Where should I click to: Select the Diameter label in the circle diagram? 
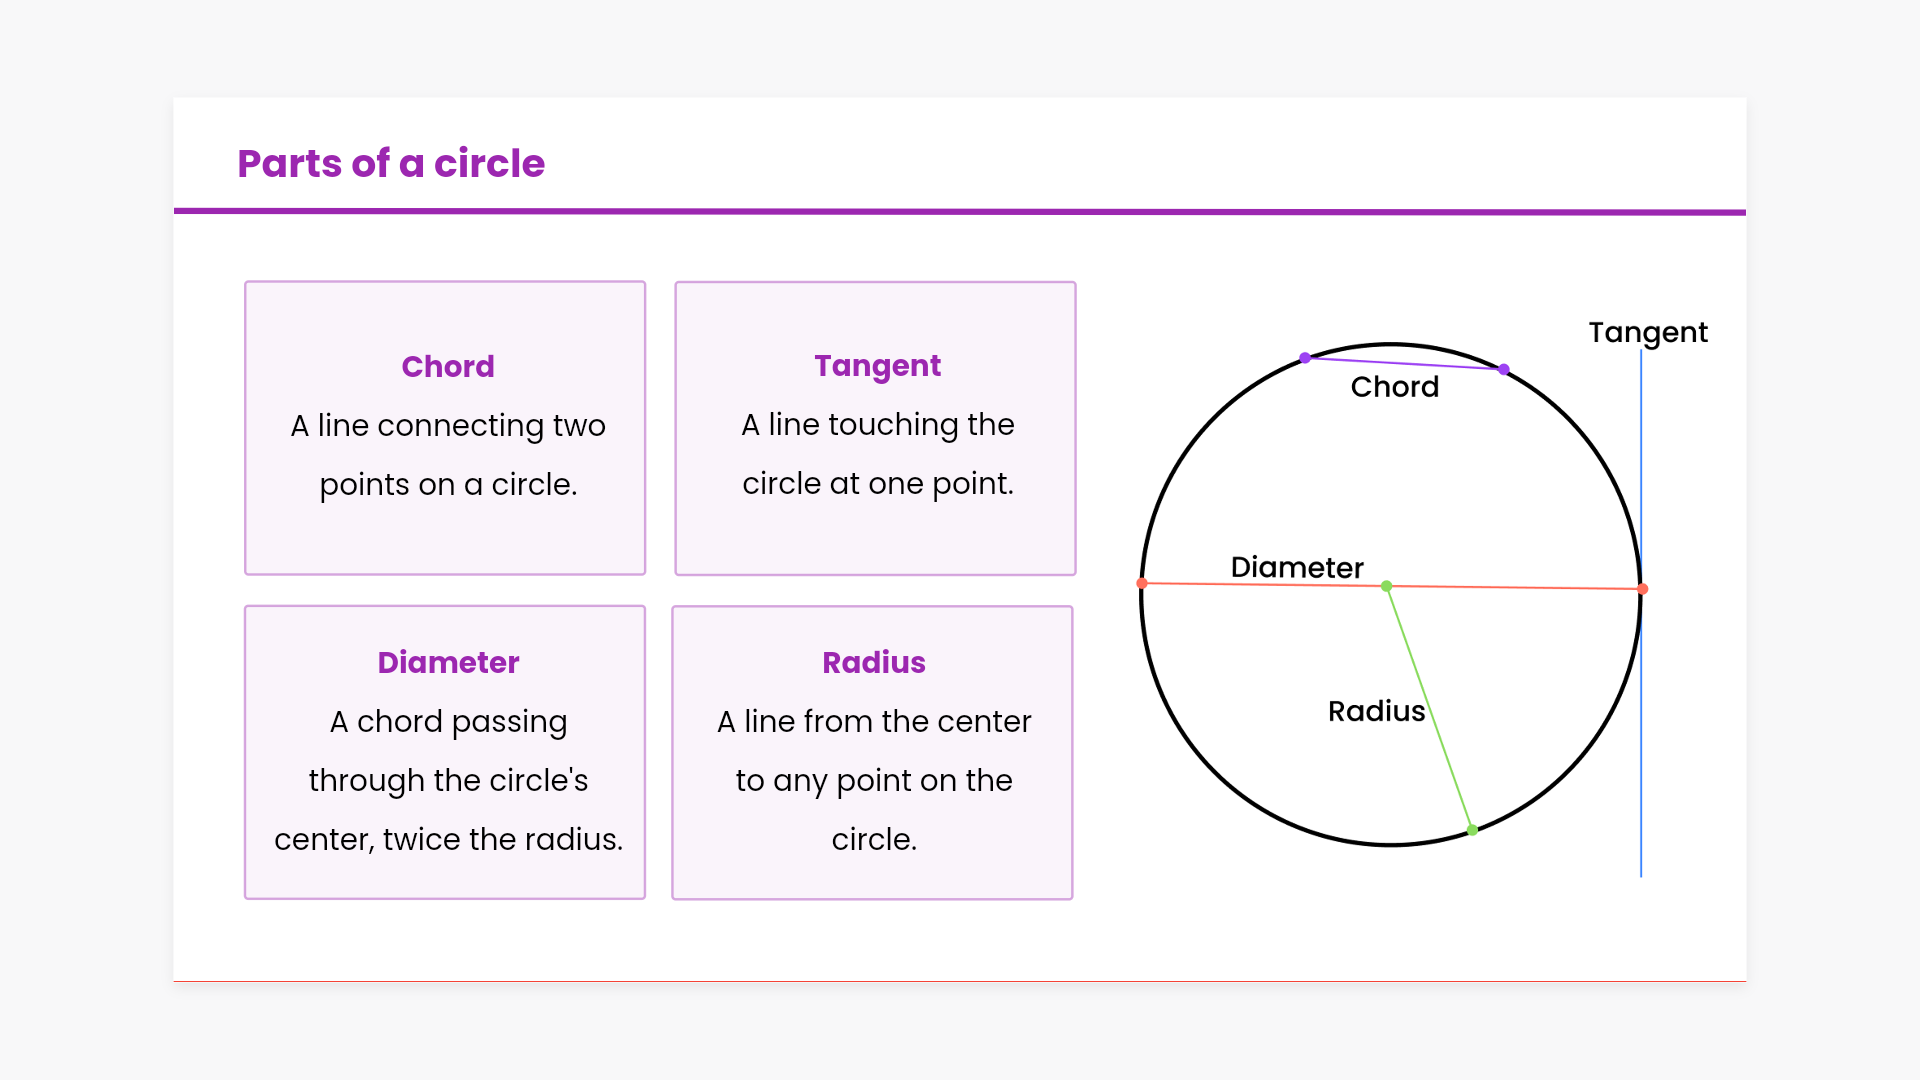pos(1297,567)
